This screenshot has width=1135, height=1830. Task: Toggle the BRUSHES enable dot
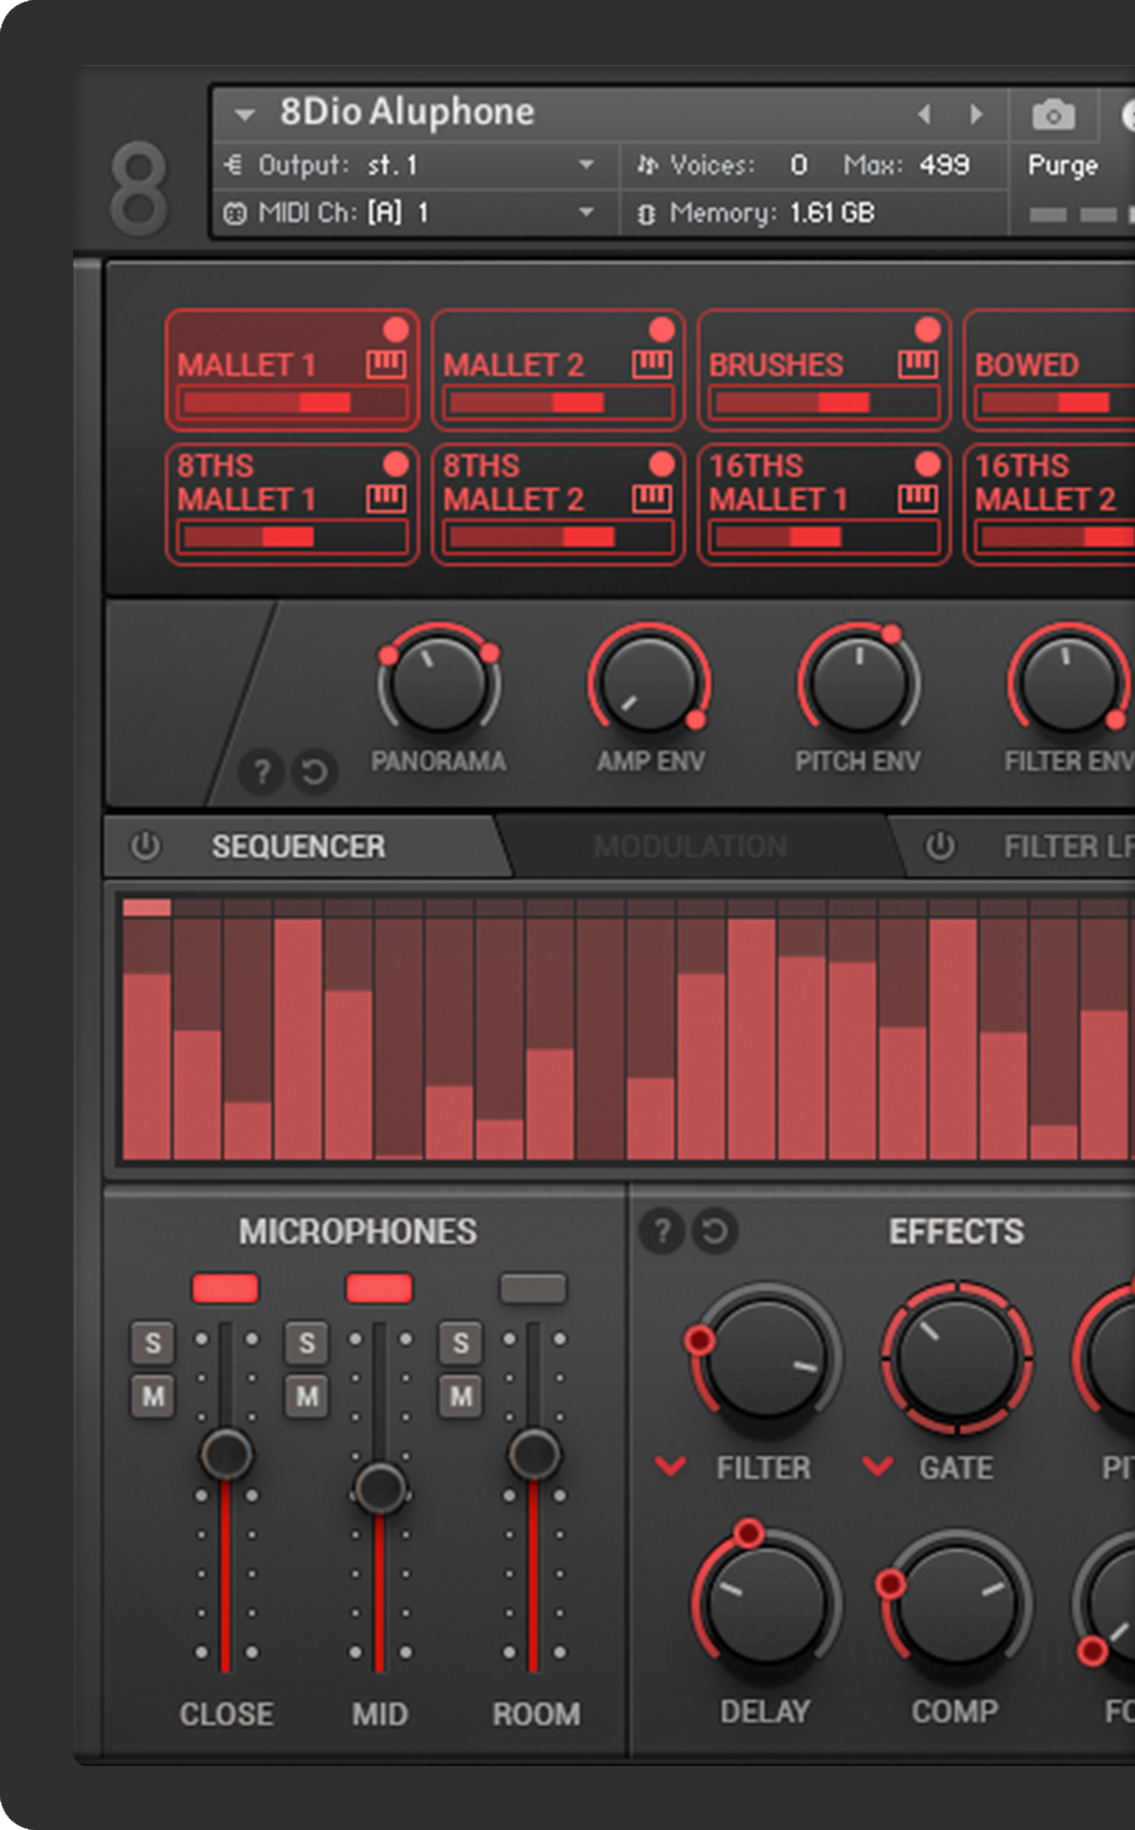click(928, 330)
